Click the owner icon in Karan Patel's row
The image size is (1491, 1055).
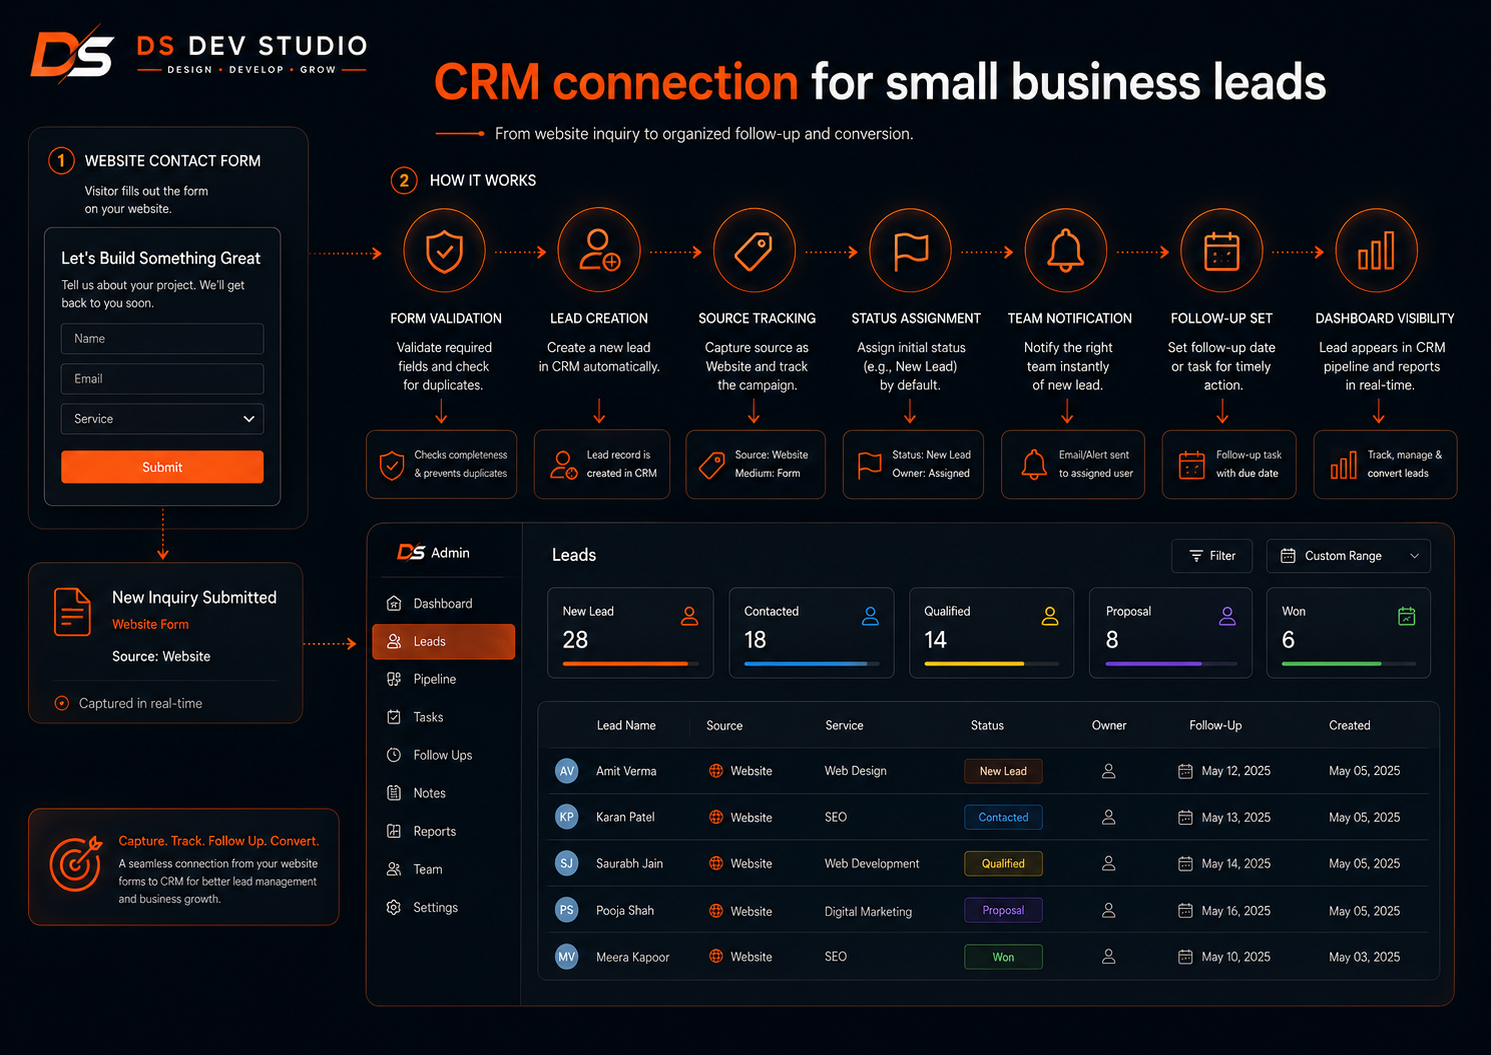click(x=1108, y=817)
